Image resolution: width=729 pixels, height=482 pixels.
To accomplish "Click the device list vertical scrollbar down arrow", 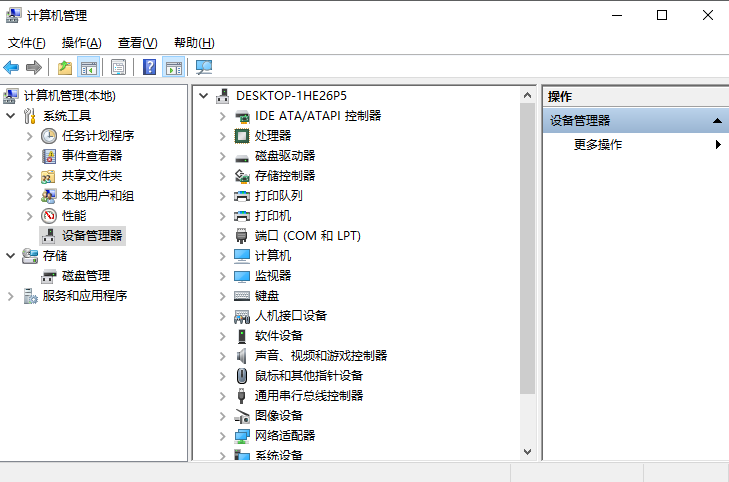I will point(528,452).
